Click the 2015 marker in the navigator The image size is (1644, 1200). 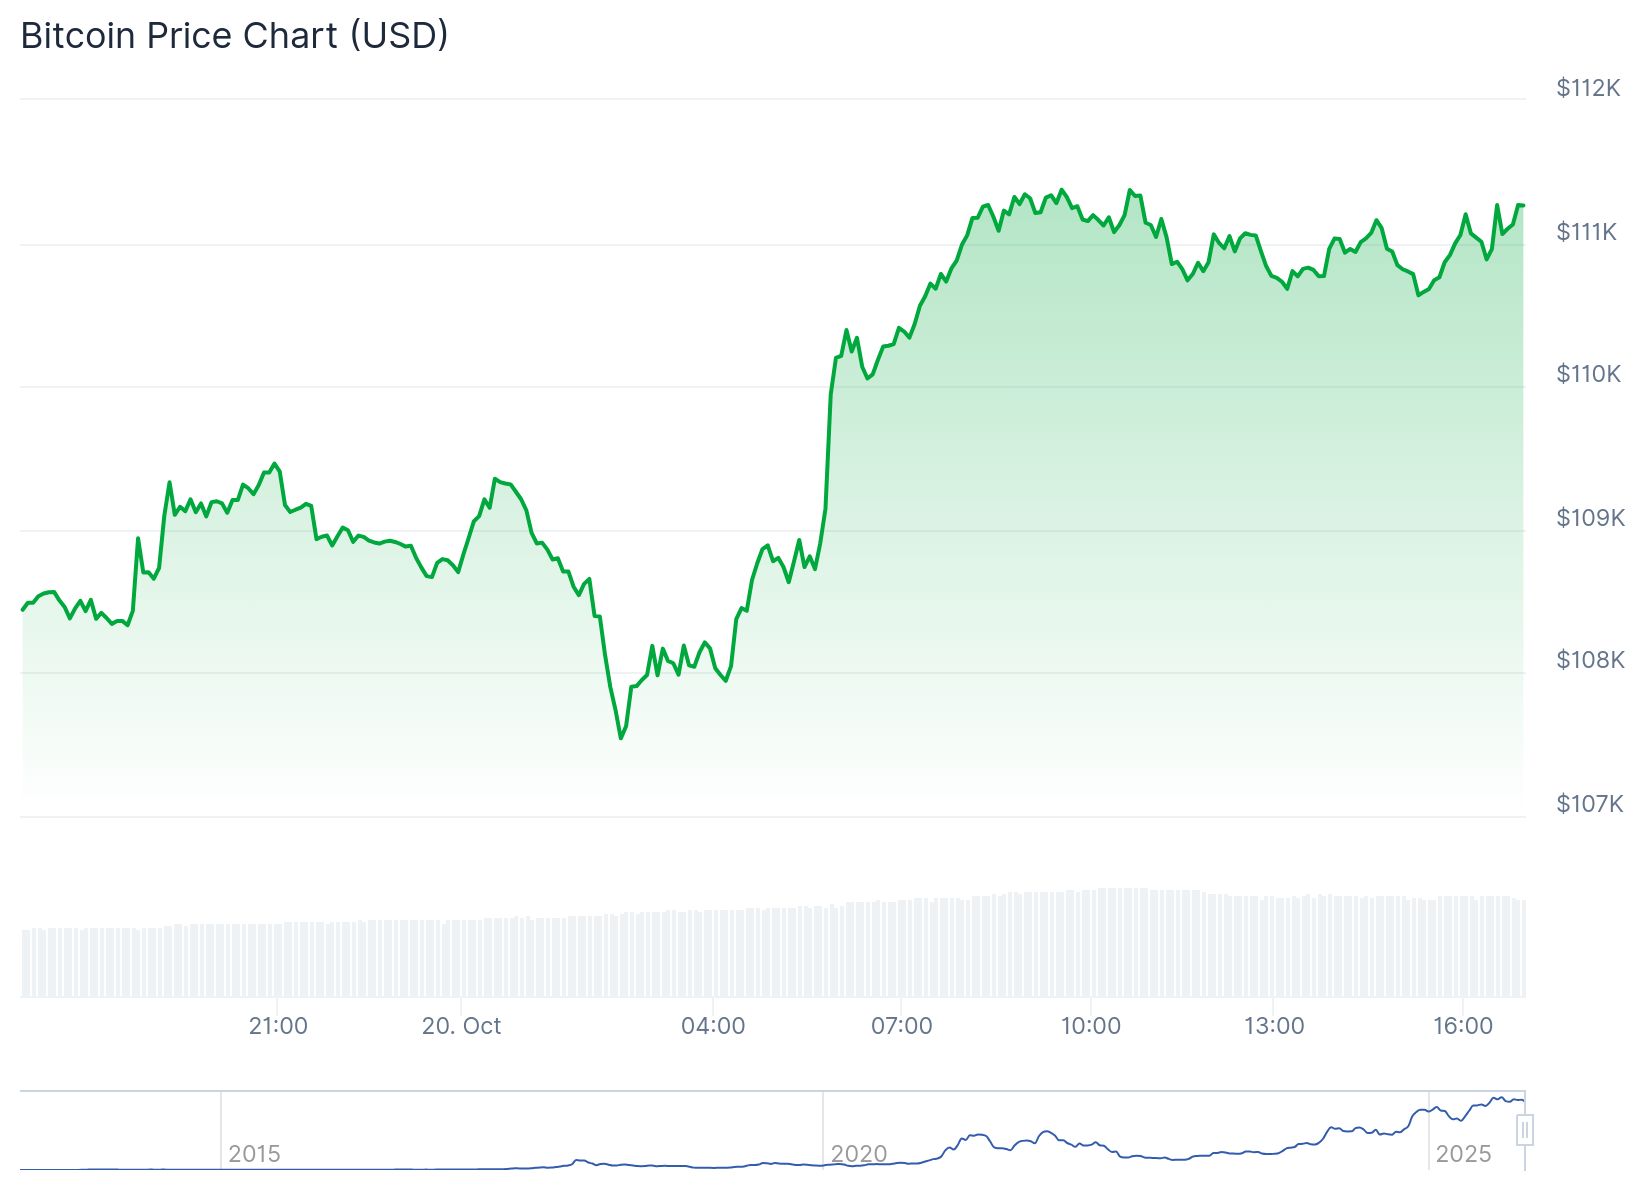pos(254,1154)
